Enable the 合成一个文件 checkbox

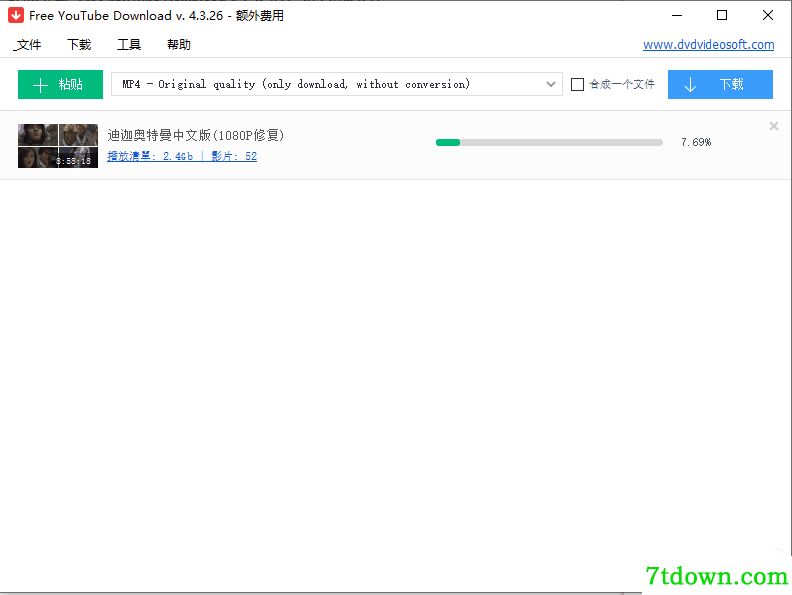tap(577, 84)
